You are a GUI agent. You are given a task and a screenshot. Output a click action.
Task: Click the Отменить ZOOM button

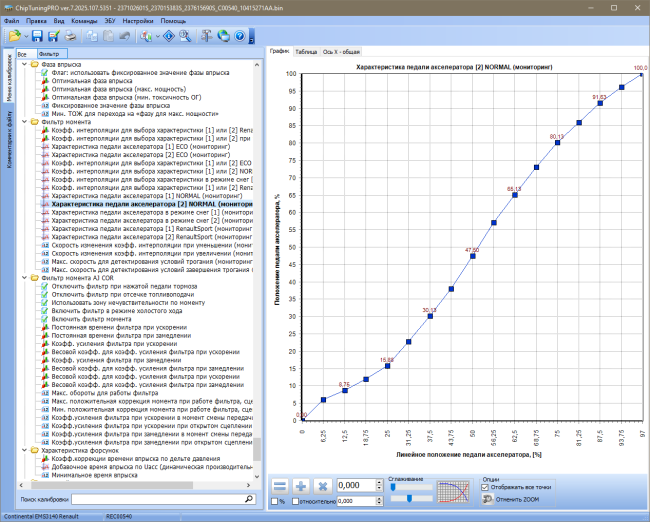pos(511,500)
